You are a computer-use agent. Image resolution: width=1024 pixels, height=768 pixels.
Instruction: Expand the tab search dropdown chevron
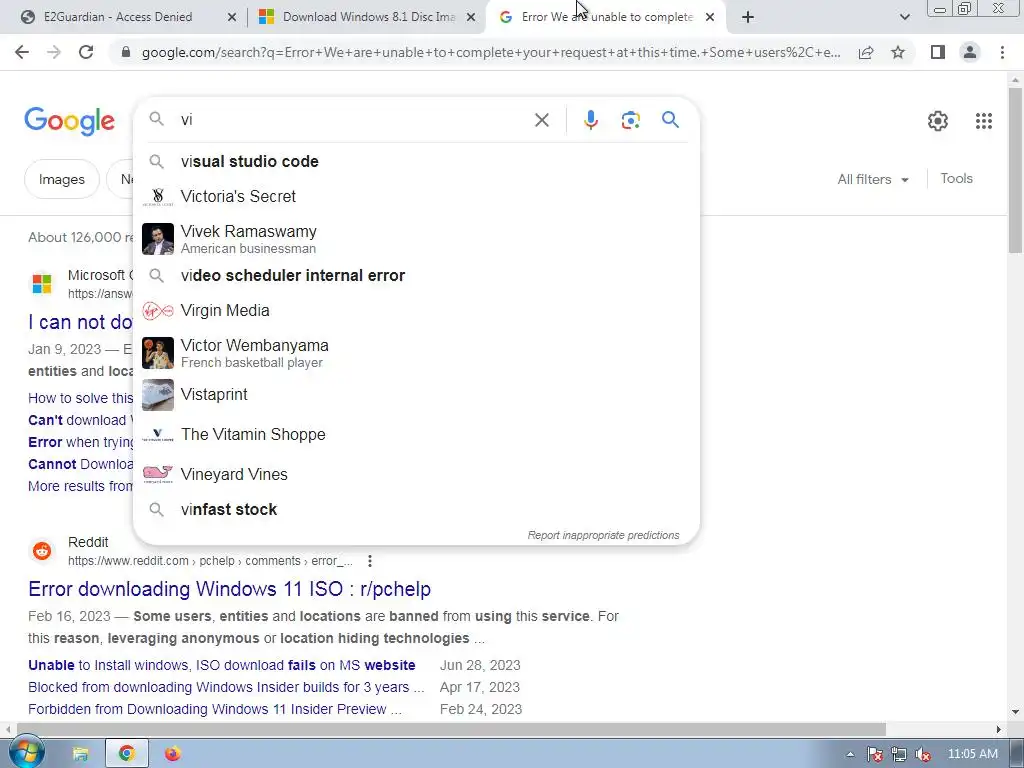click(904, 17)
